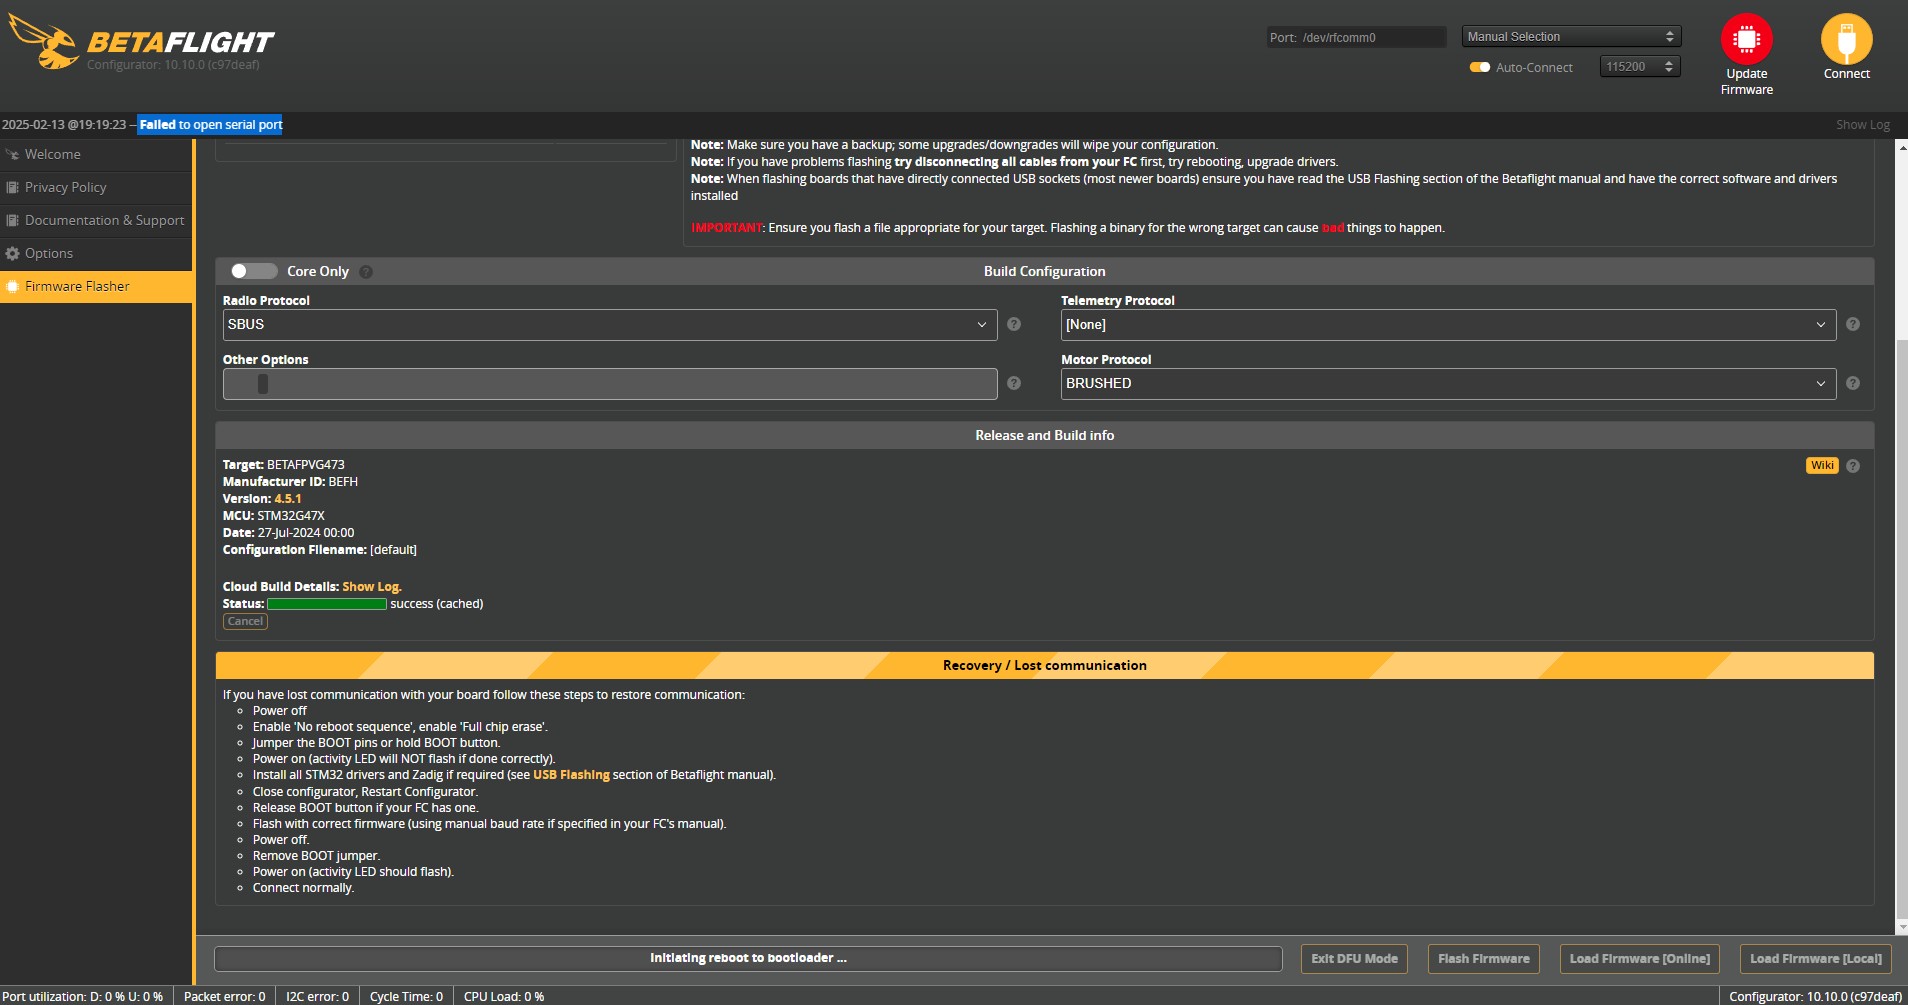Click the Wiki button
Image resolution: width=1908 pixels, height=1005 pixels.
pos(1822,466)
